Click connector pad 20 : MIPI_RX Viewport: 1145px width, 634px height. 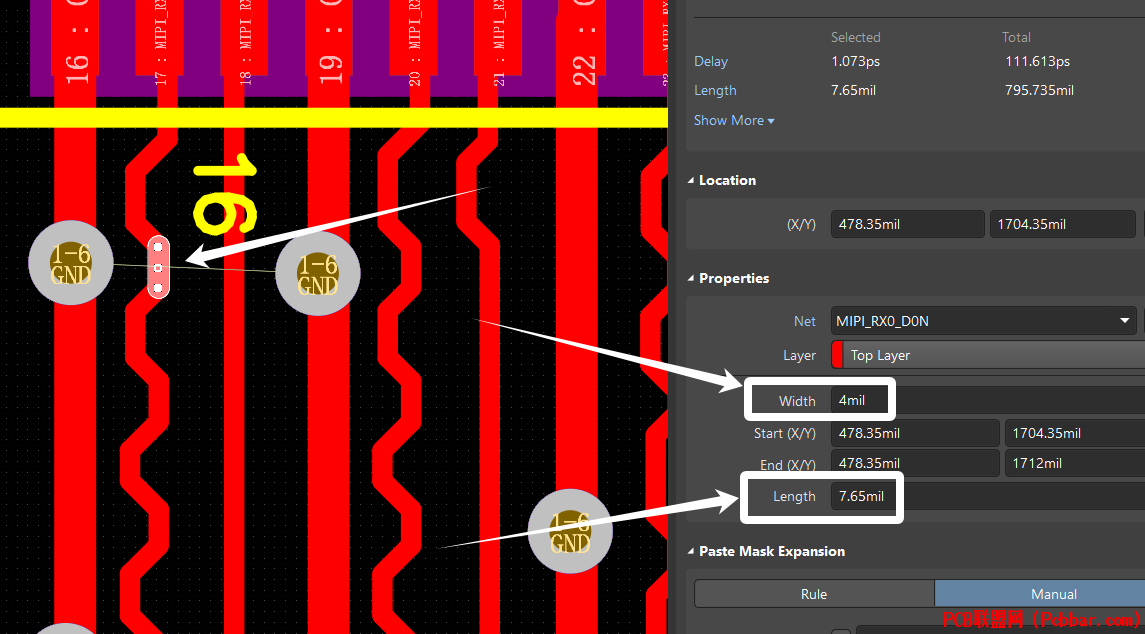tap(414, 38)
